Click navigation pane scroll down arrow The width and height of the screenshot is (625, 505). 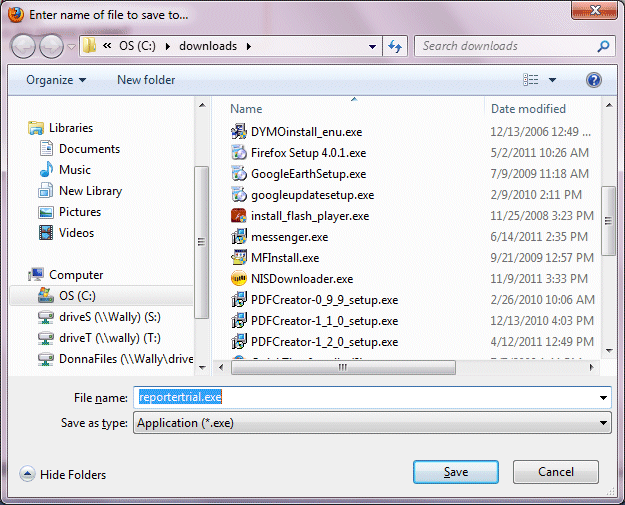pos(202,367)
